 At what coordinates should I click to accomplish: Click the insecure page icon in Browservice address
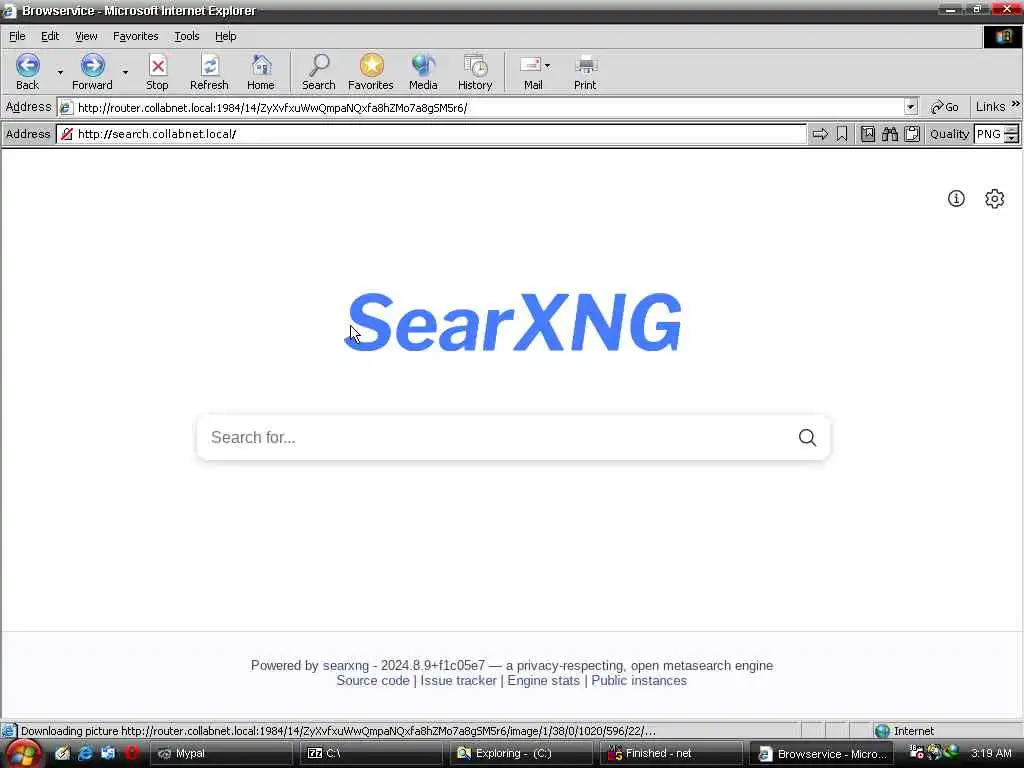pos(67,134)
